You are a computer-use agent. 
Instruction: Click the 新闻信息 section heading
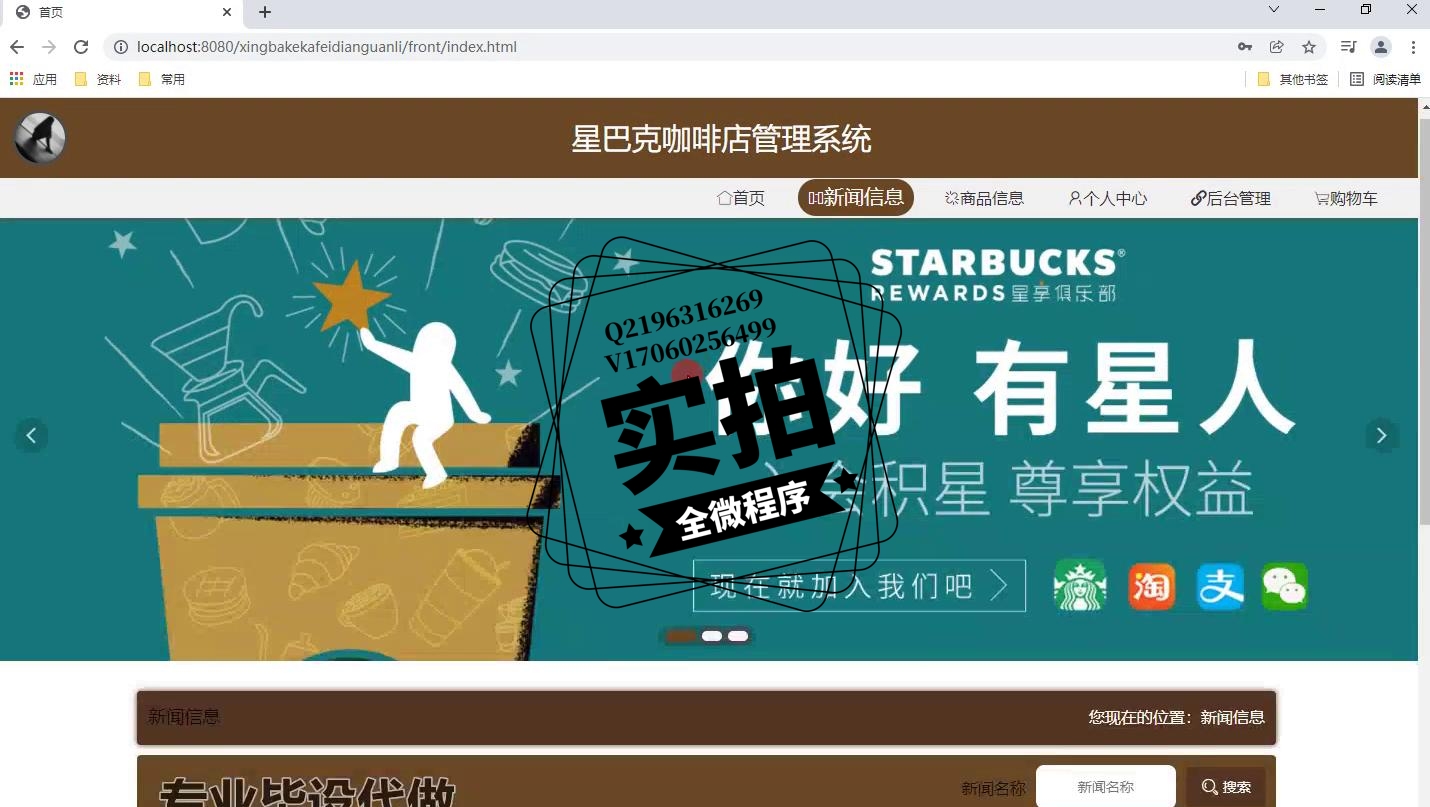click(184, 717)
